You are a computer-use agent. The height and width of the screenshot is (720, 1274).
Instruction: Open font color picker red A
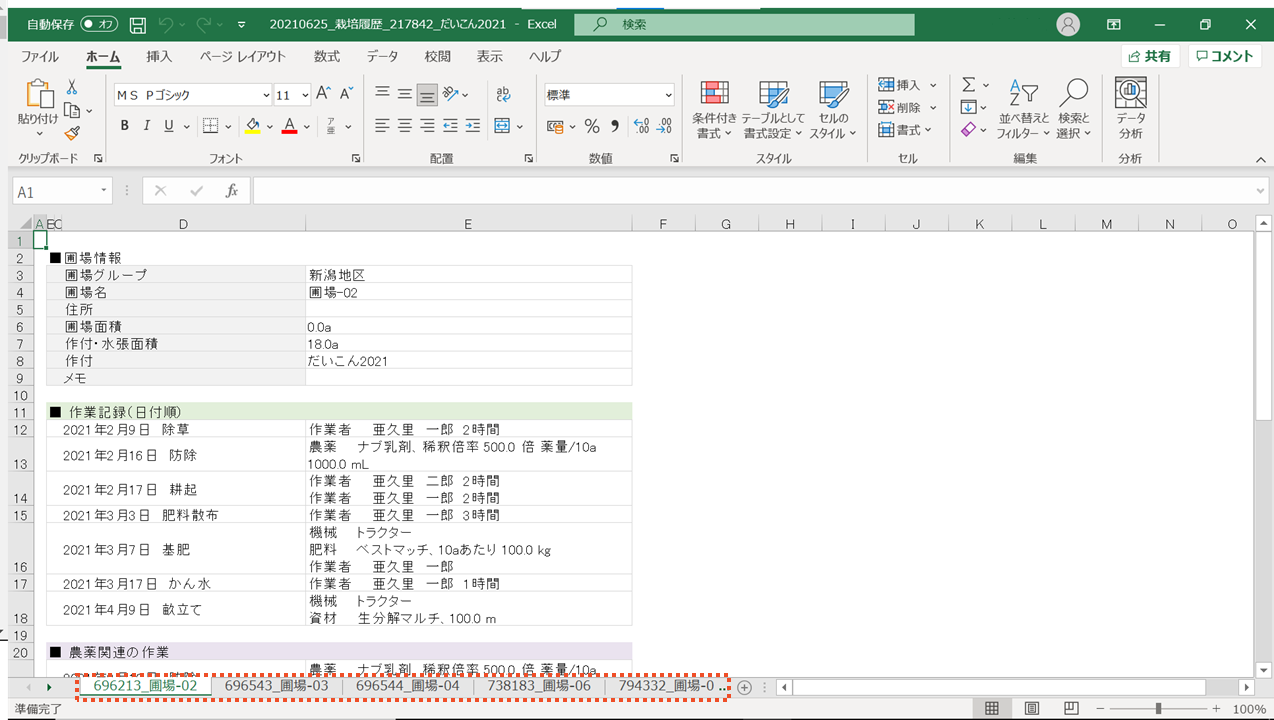tap(289, 126)
